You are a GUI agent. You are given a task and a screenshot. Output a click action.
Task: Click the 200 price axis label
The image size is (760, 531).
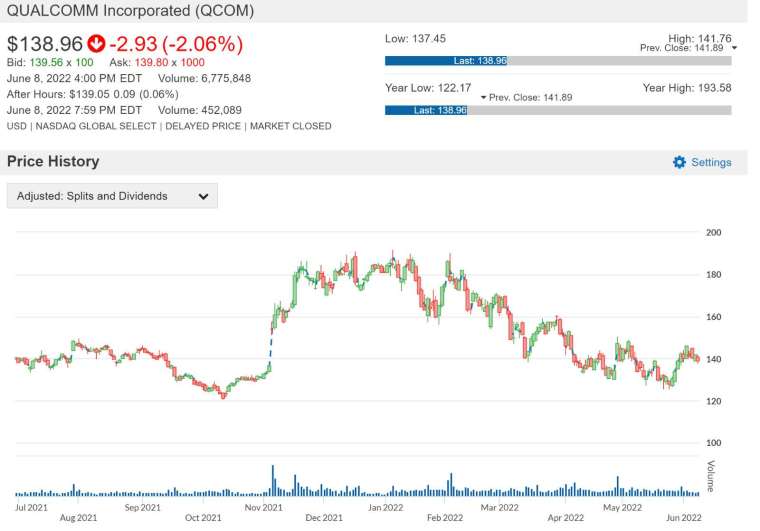(x=713, y=233)
